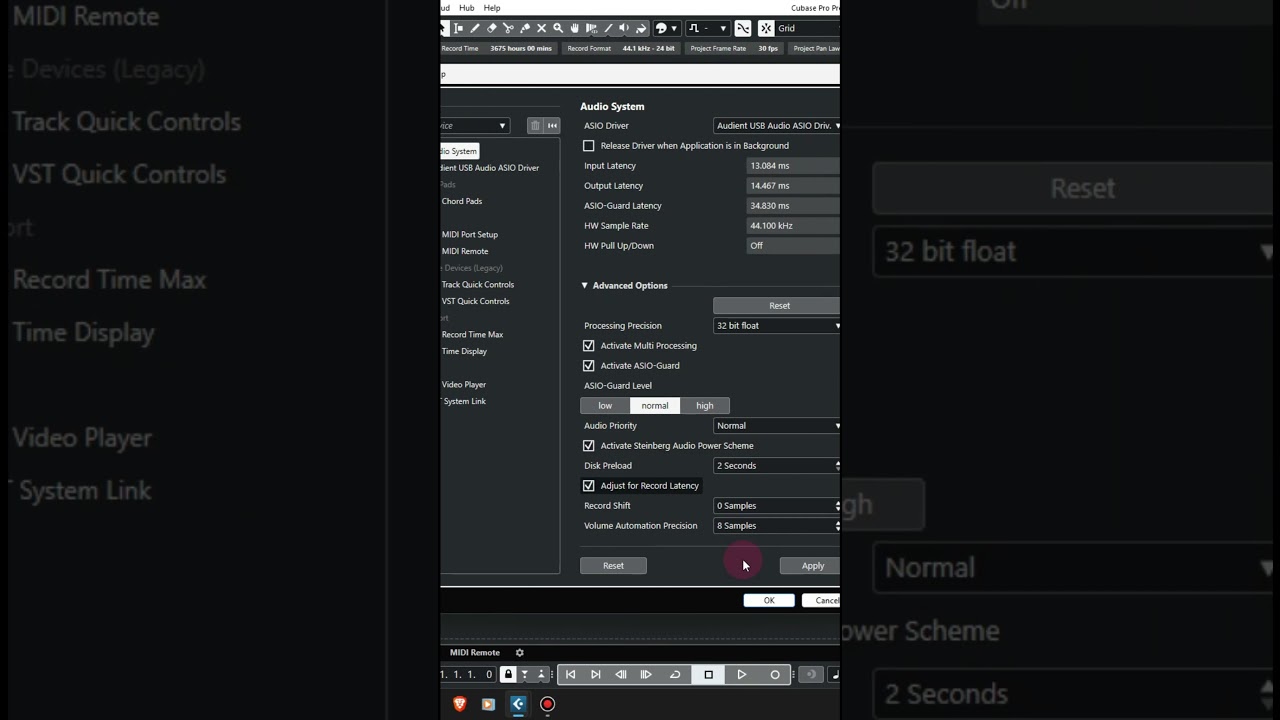The height and width of the screenshot is (720, 1280).
Task: Switch to the MIDI Remote tab
Action: 475,653
